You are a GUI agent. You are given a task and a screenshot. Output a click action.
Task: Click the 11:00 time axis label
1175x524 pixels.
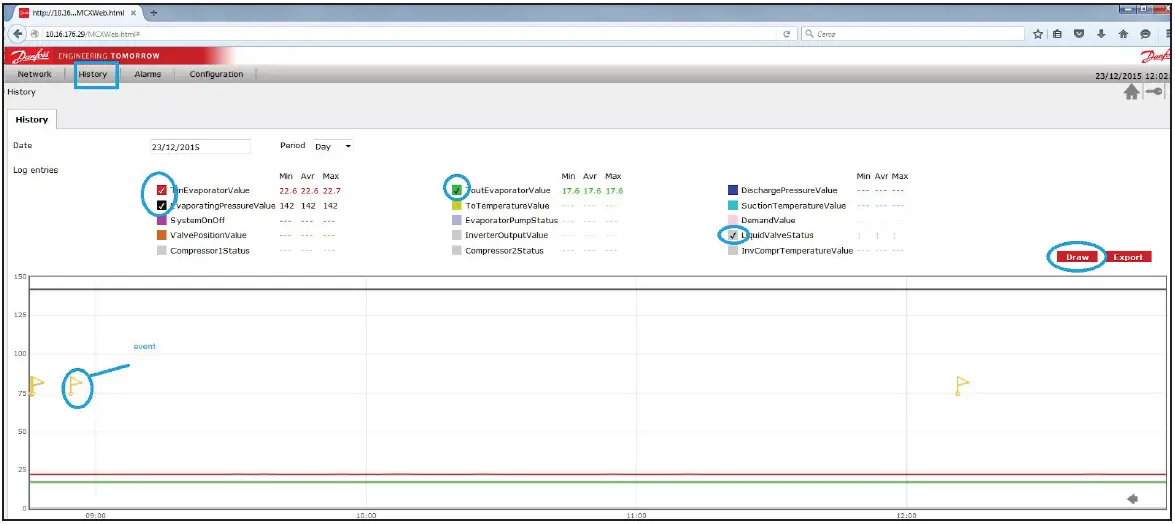(x=636, y=516)
